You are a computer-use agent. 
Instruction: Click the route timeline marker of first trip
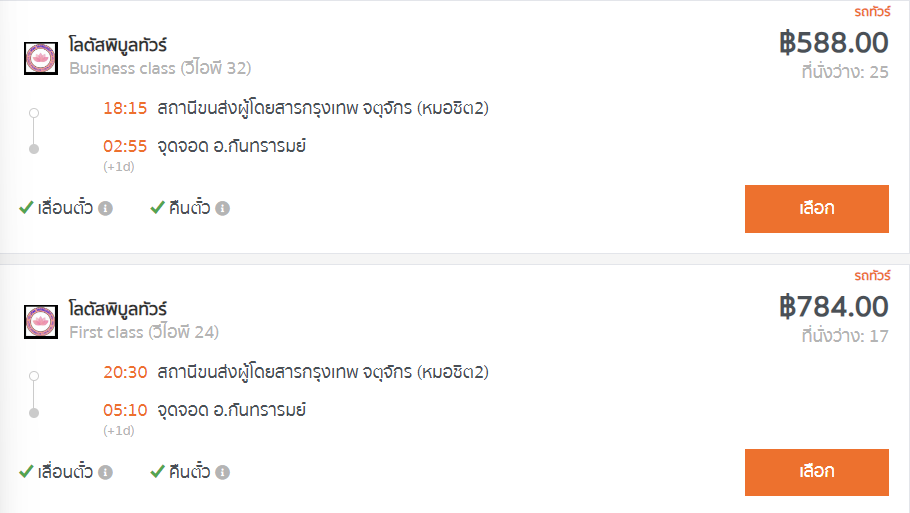34,131
